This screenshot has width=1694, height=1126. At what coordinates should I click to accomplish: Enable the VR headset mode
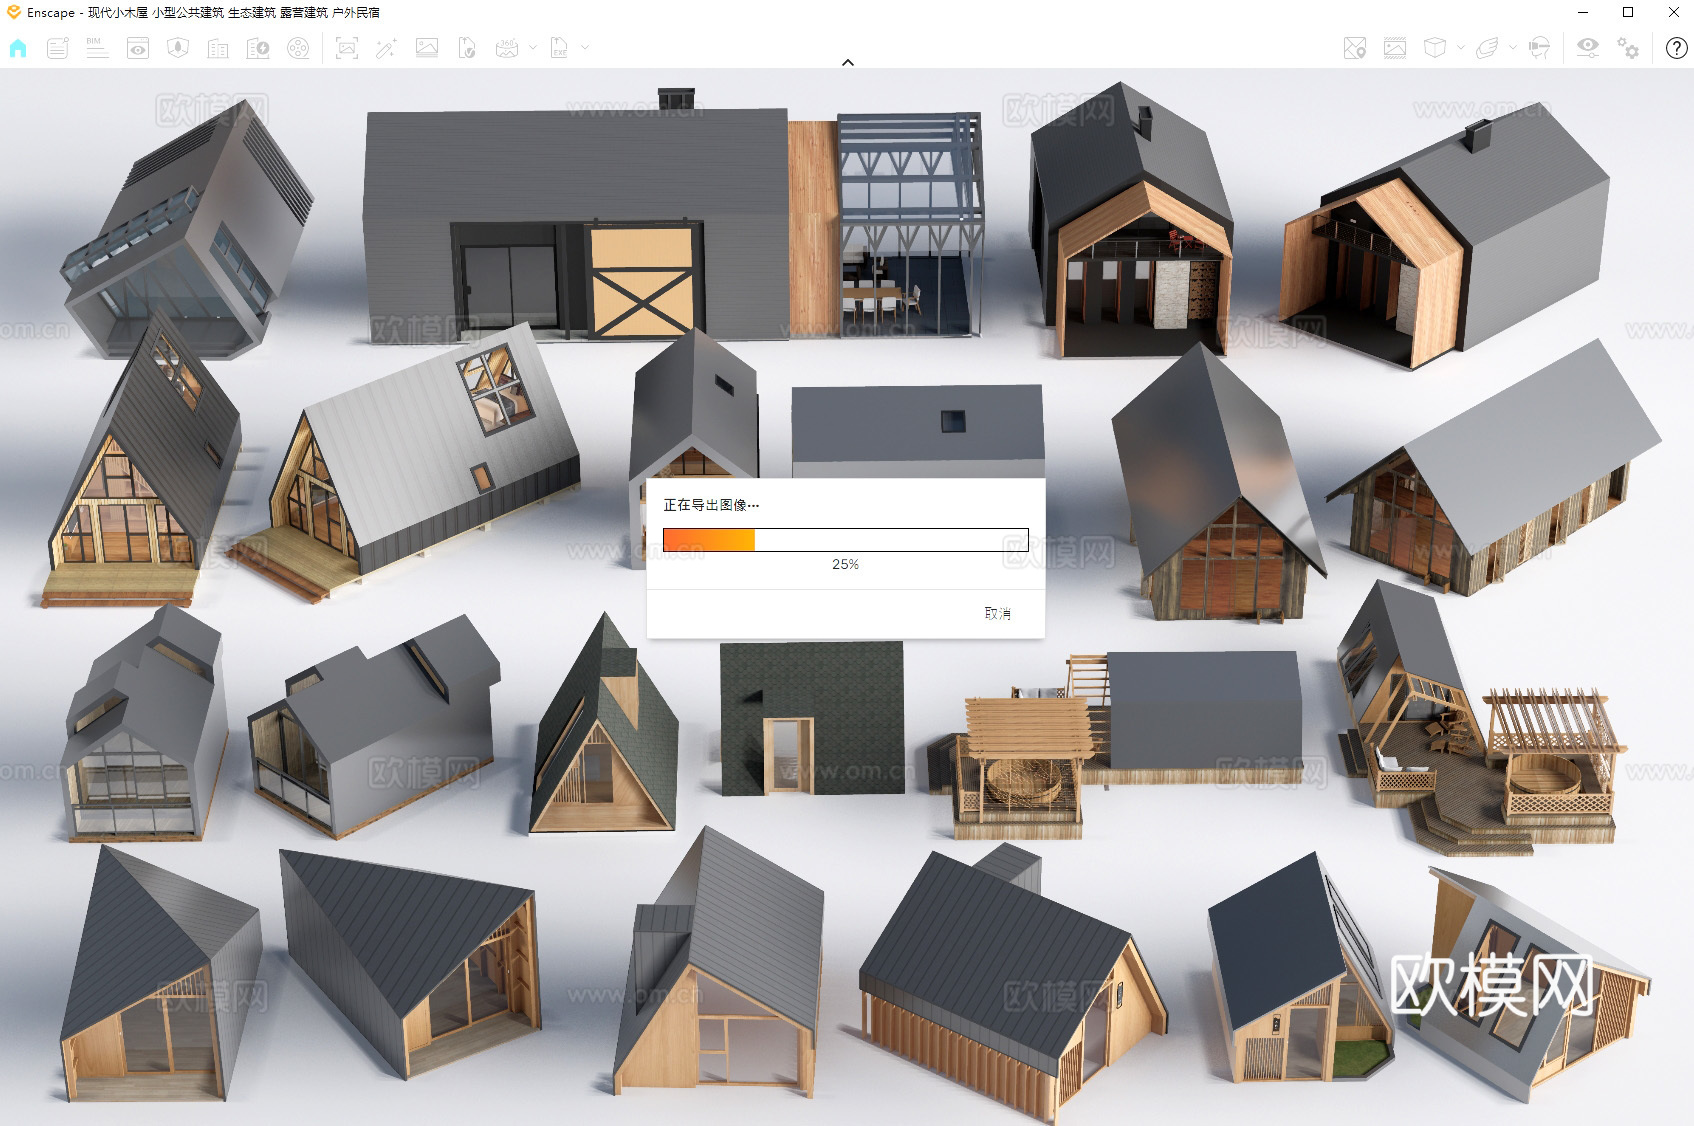click(x=1540, y=48)
